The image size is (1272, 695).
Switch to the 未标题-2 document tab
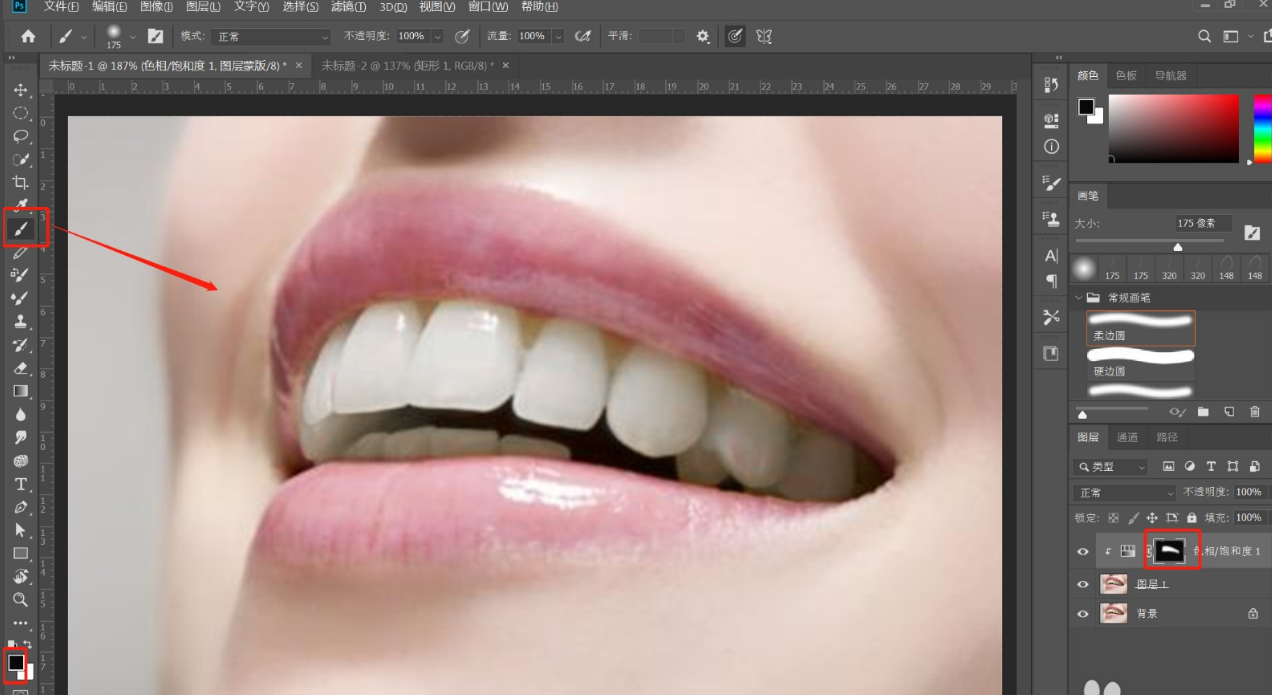[406, 65]
